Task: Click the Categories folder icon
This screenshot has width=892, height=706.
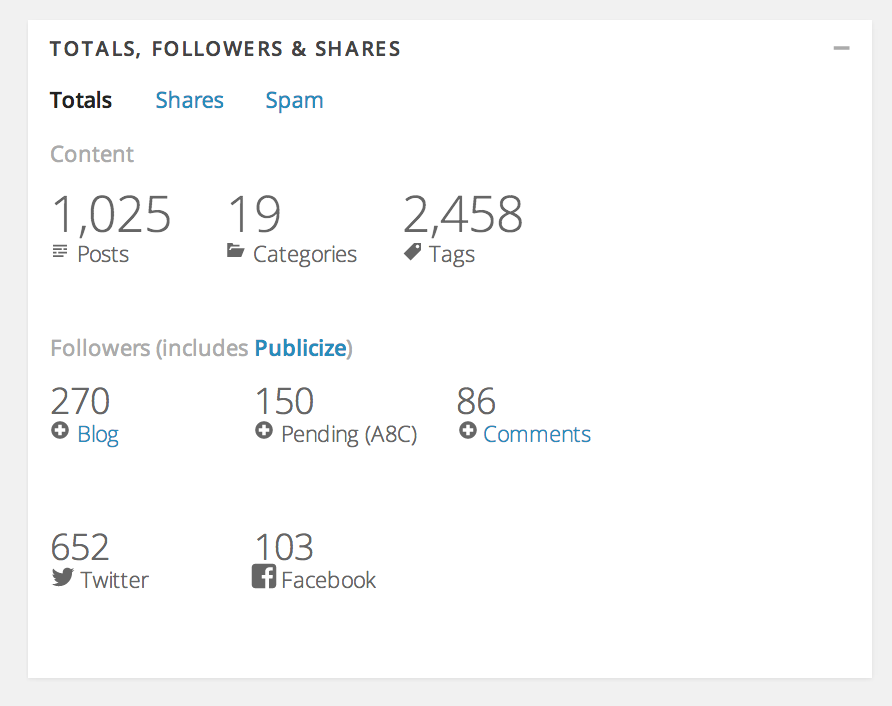Action: click(236, 251)
